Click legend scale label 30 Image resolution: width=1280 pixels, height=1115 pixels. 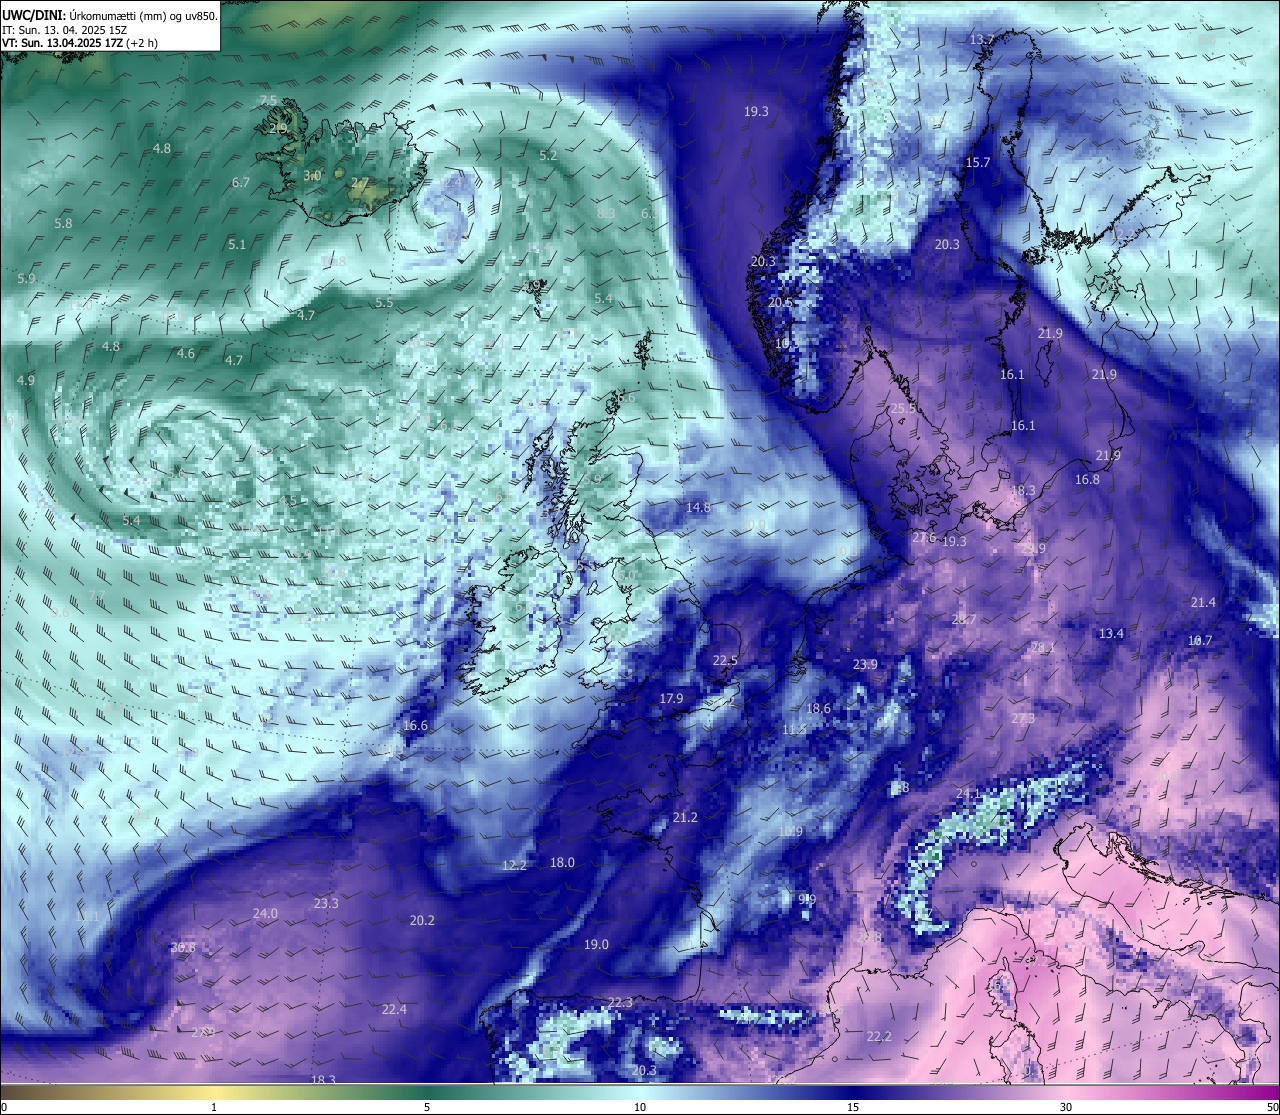[1066, 1107]
